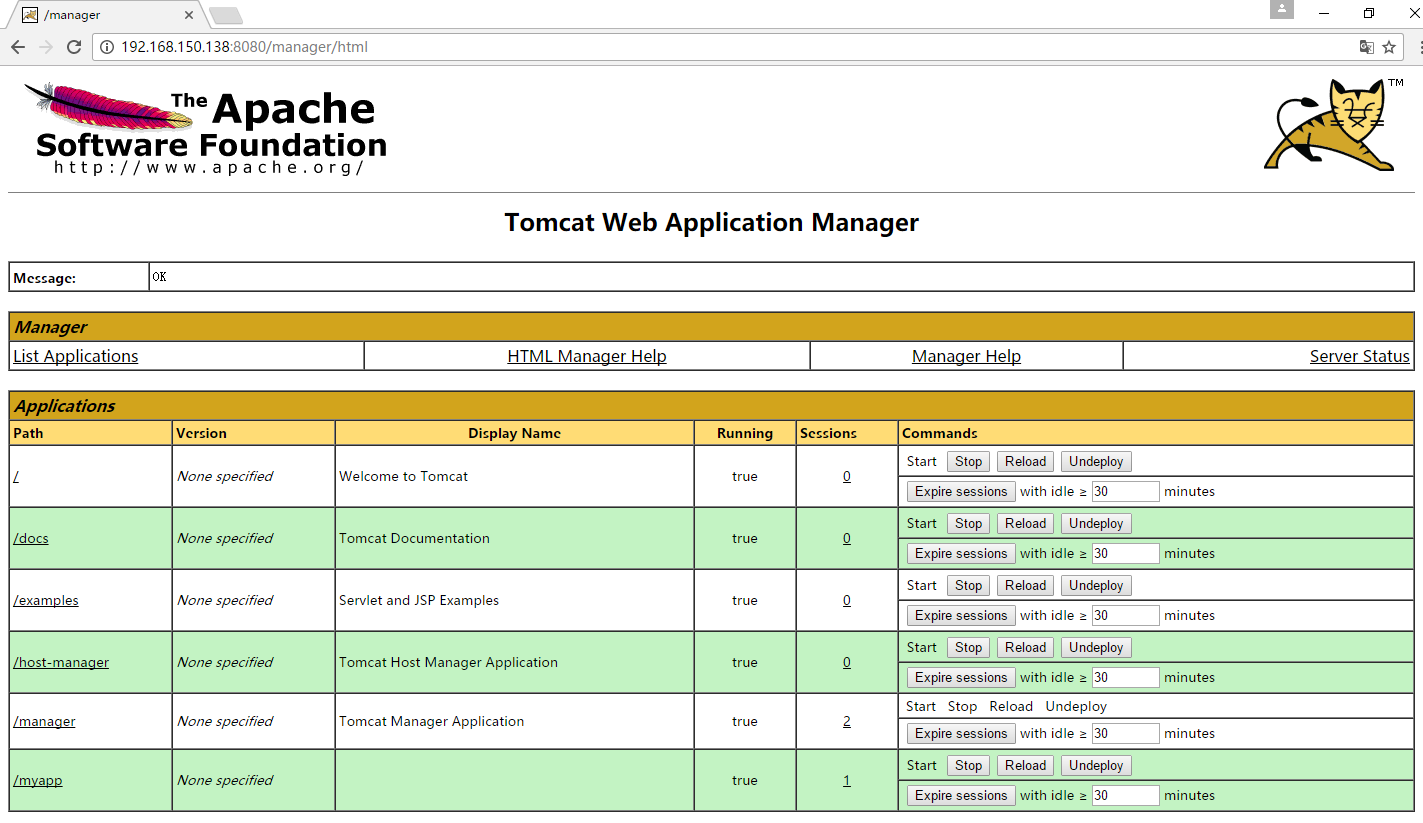
Task: Bookmark this page with the star icon
Action: point(1389,47)
